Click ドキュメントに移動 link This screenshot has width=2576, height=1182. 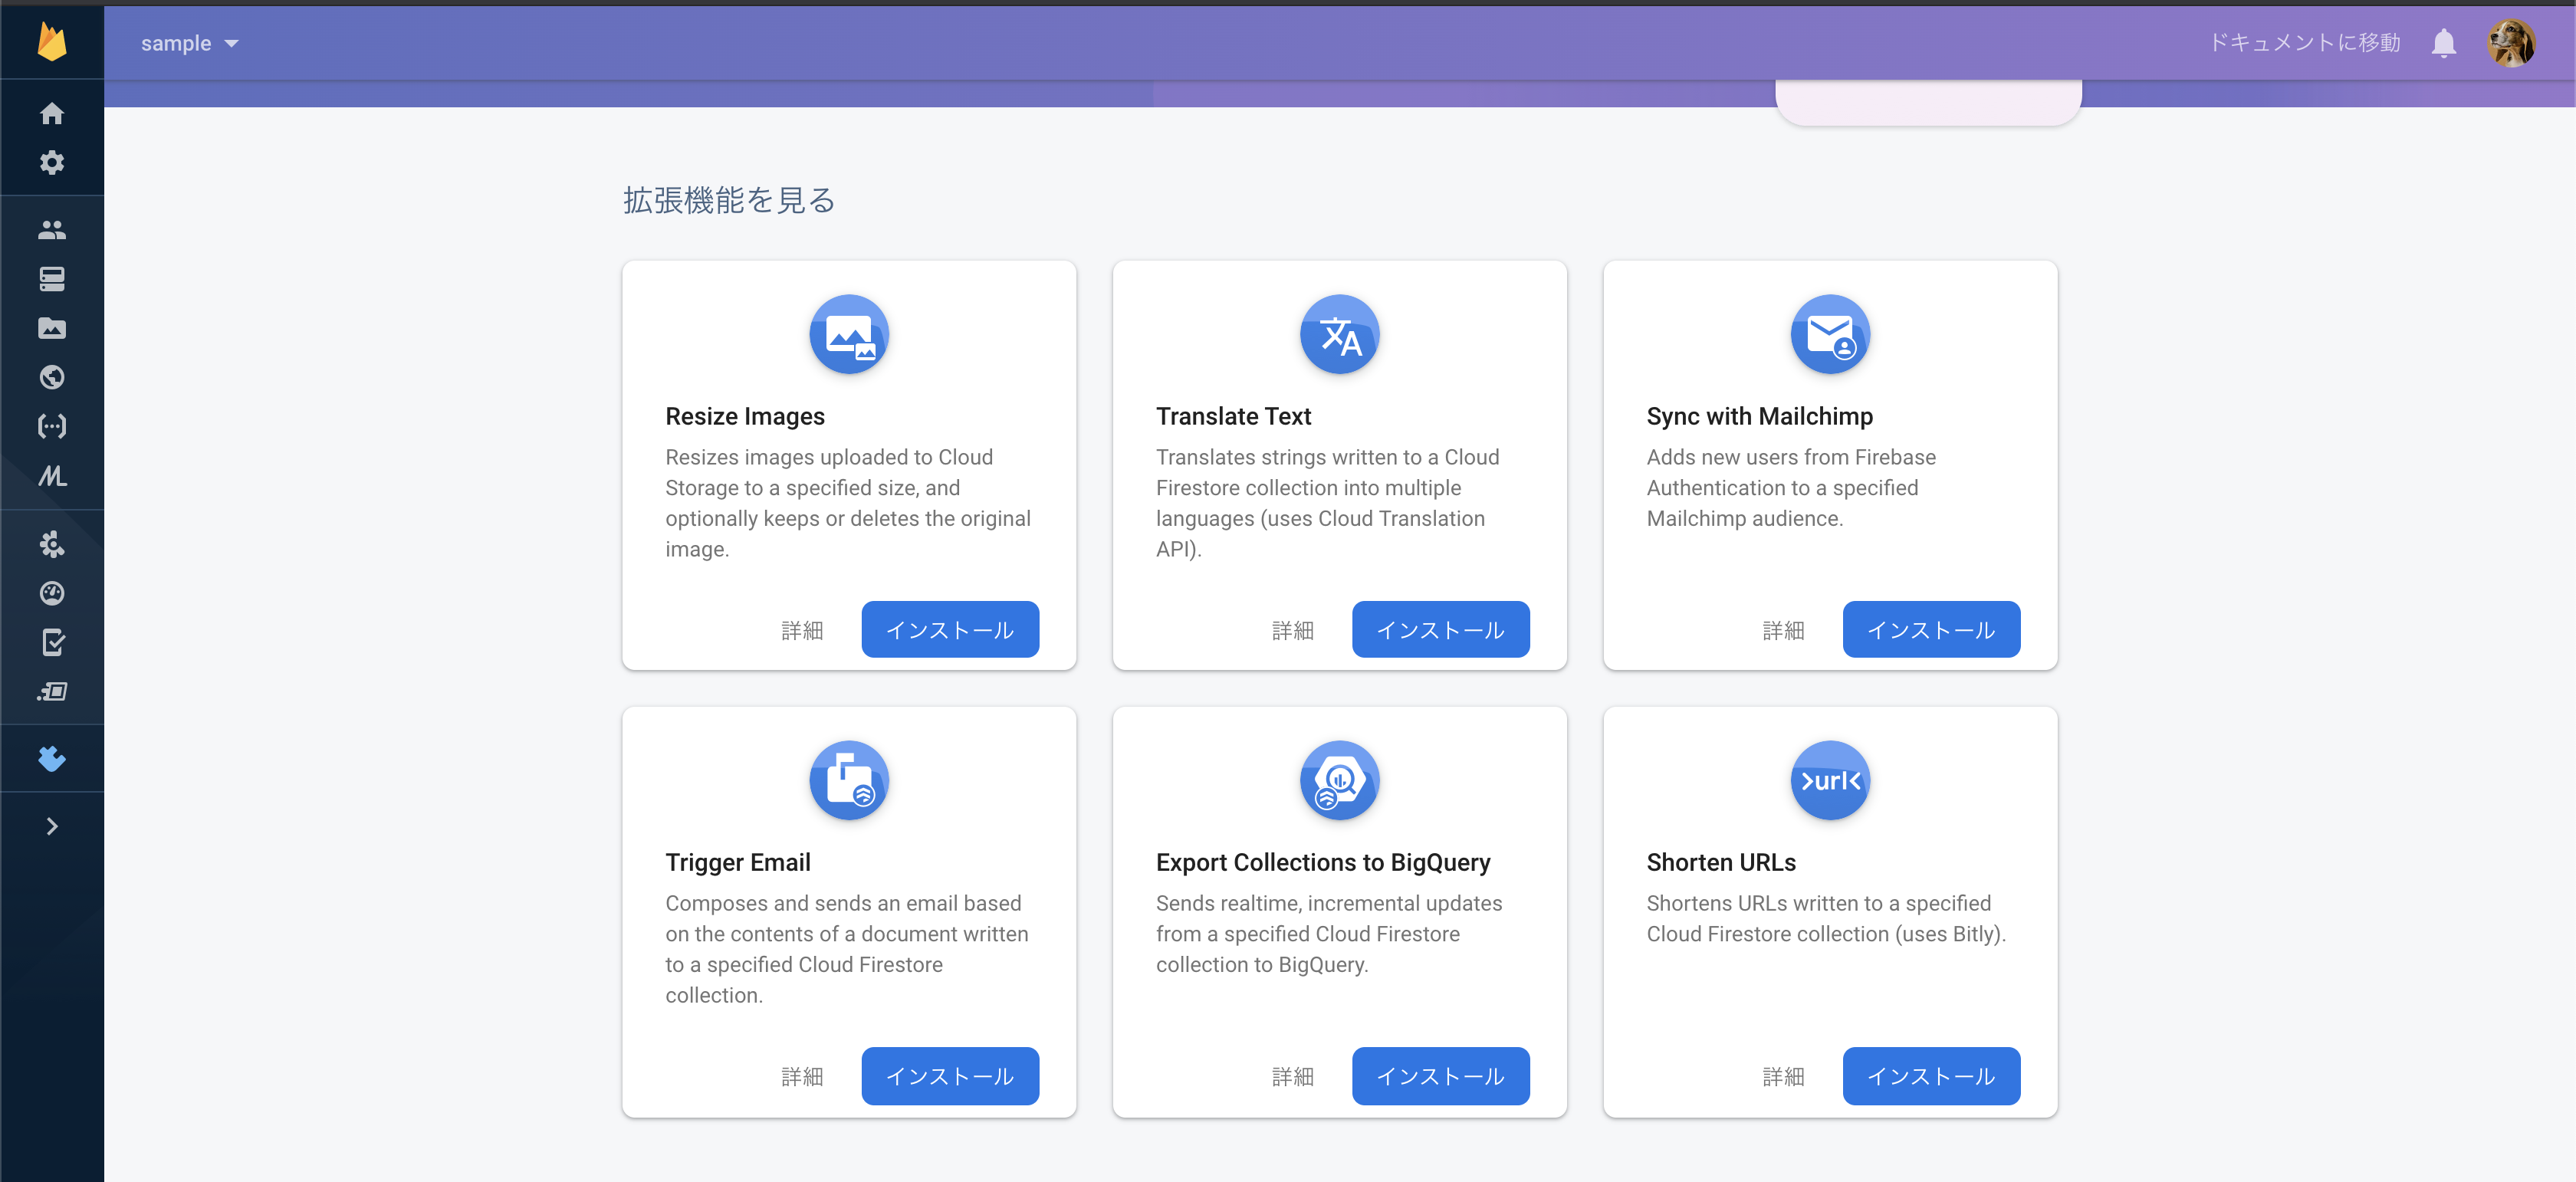pyautogui.click(x=2304, y=42)
